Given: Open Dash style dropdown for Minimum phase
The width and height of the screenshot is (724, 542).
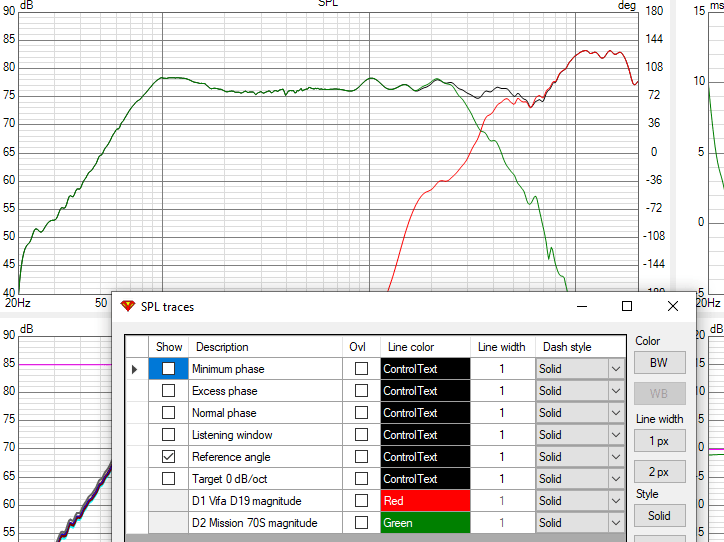Looking at the screenshot, I should click(x=616, y=369).
